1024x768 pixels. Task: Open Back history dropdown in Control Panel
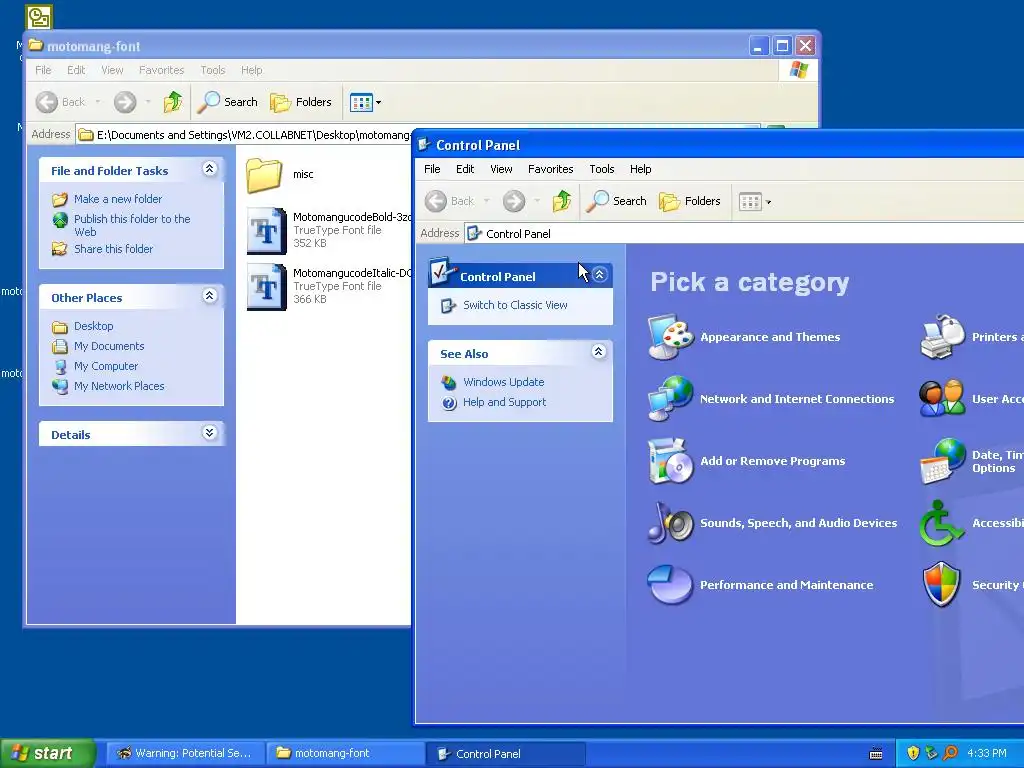pyautogui.click(x=487, y=201)
